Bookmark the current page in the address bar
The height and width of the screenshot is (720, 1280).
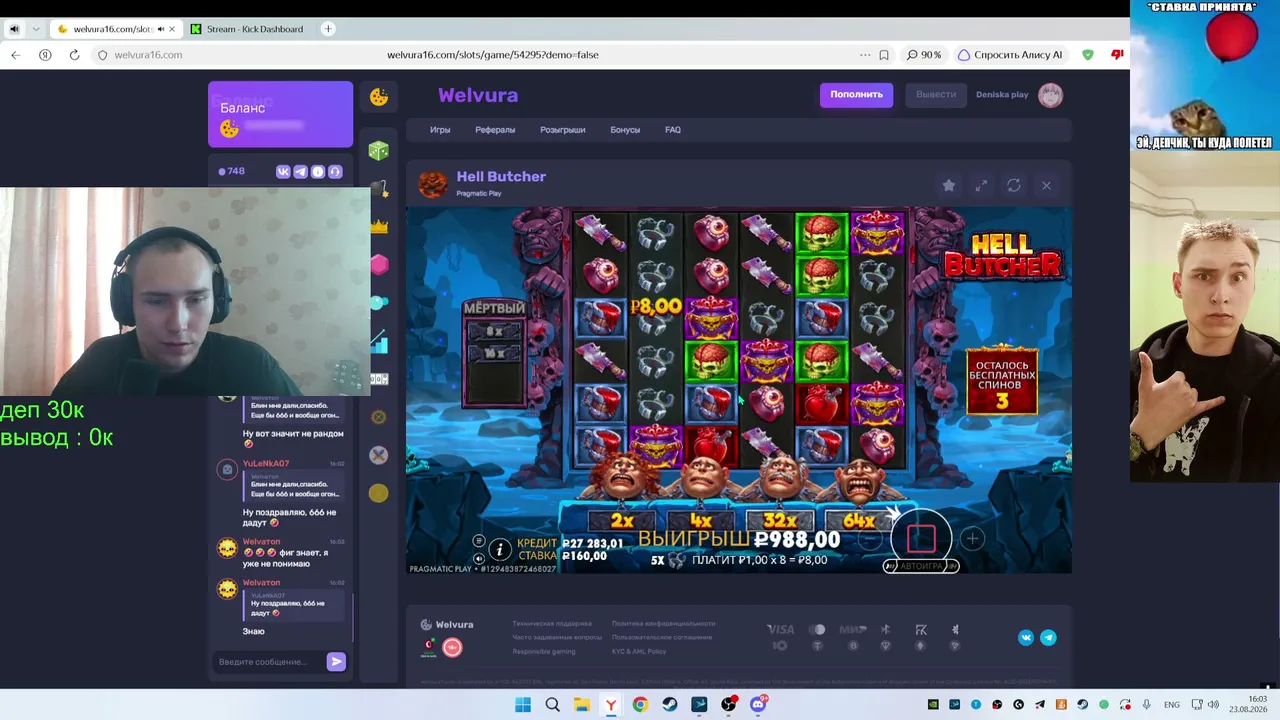[884, 55]
